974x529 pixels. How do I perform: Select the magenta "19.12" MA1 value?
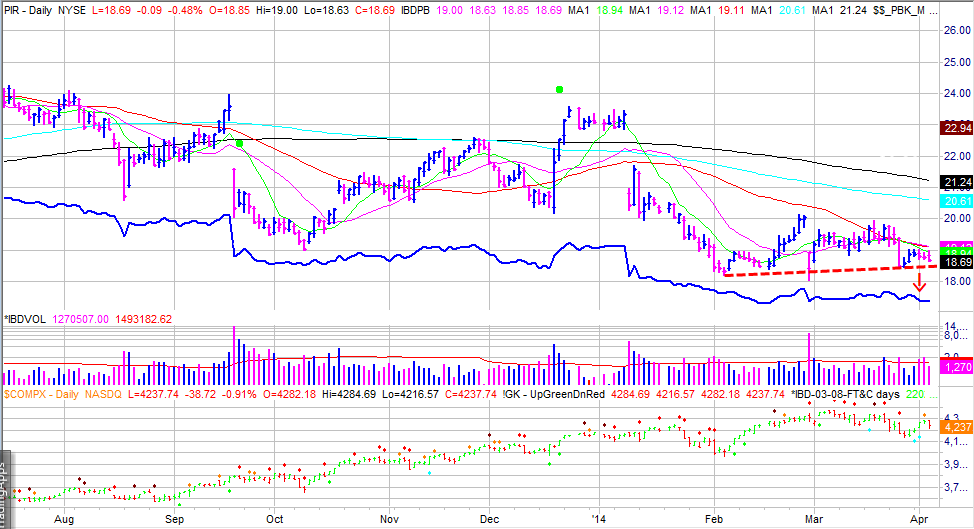(x=670, y=11)
